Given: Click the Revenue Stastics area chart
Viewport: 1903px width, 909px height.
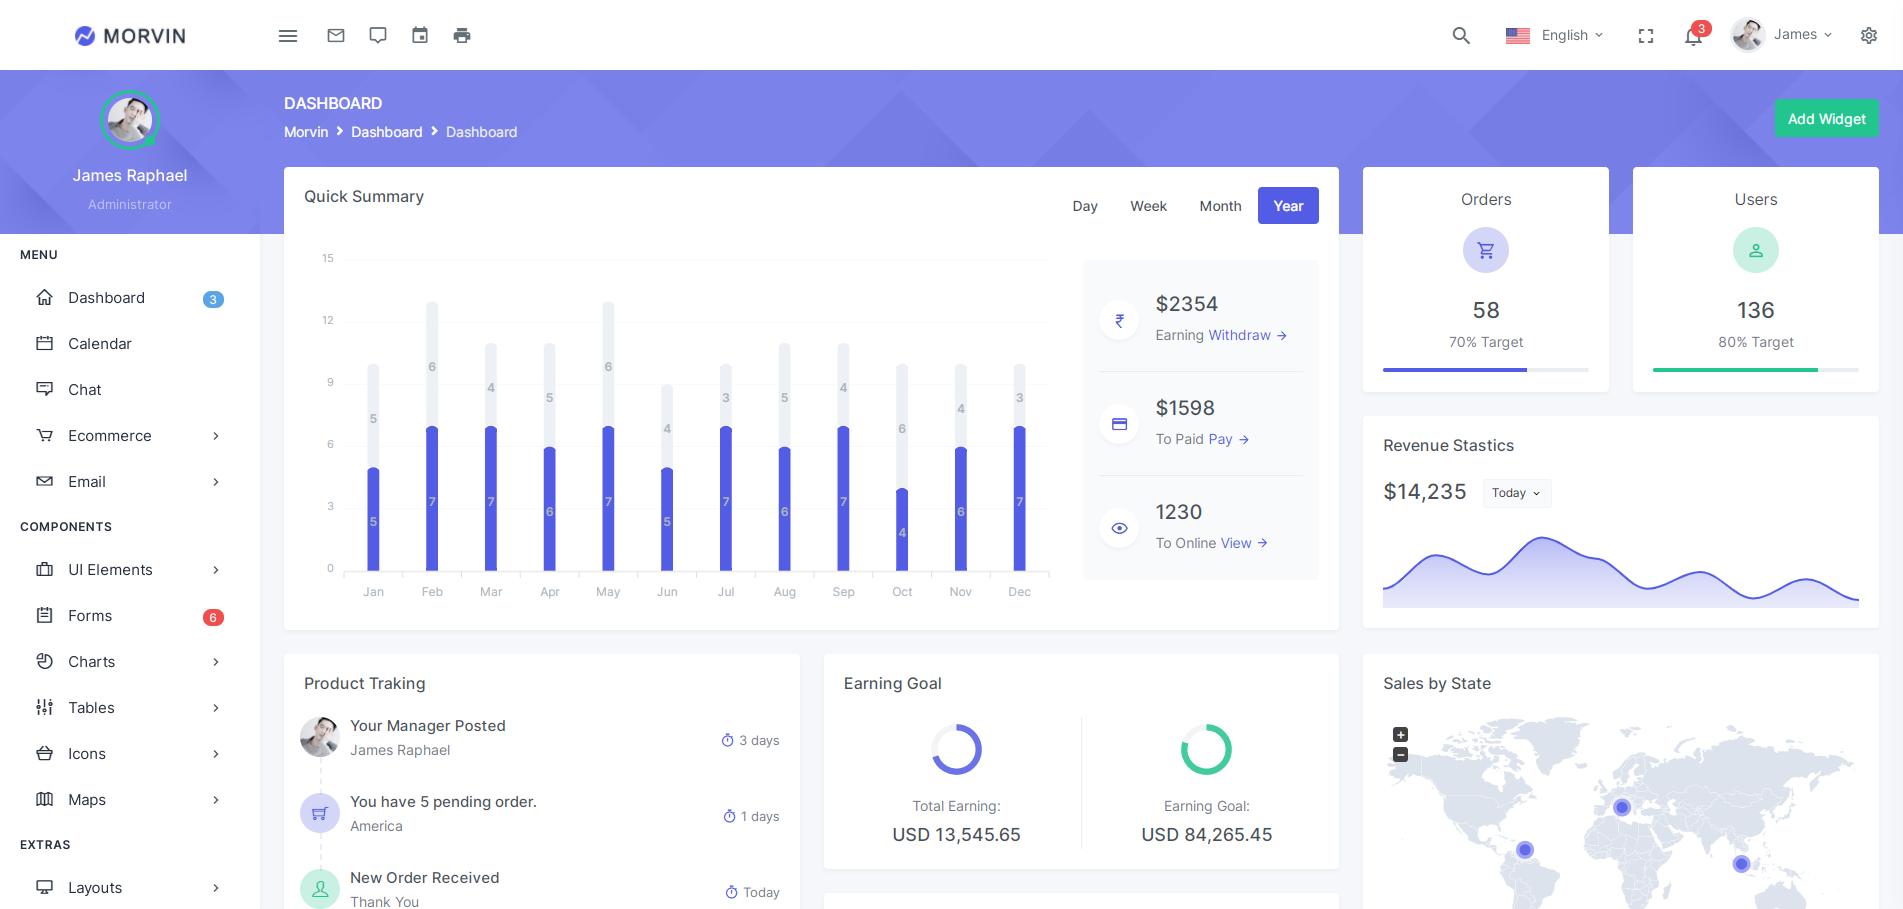Looking at the screenshot, I should tap(1621, 571).
